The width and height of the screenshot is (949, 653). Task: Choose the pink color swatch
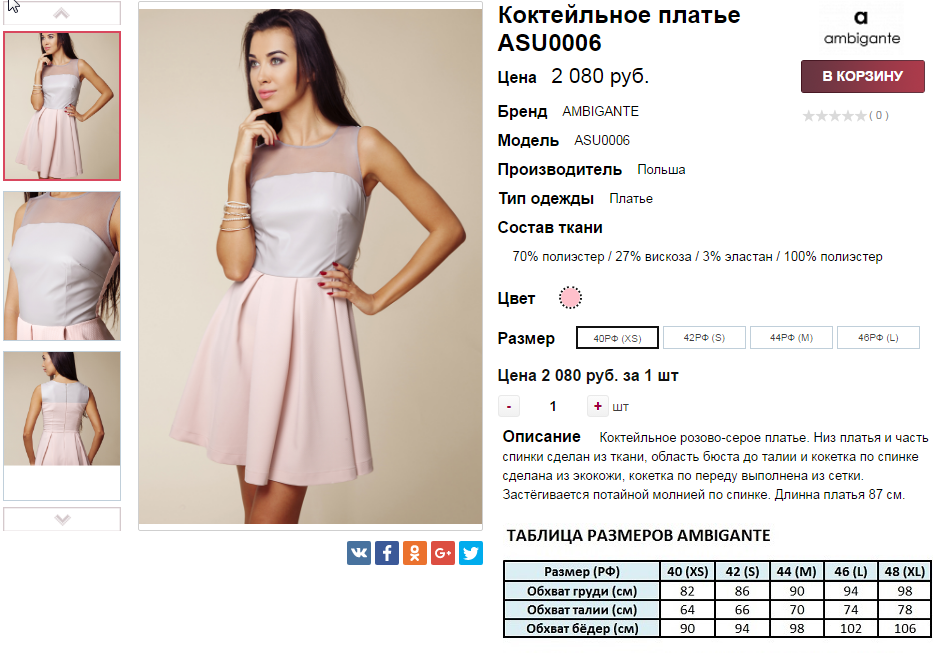570,298
